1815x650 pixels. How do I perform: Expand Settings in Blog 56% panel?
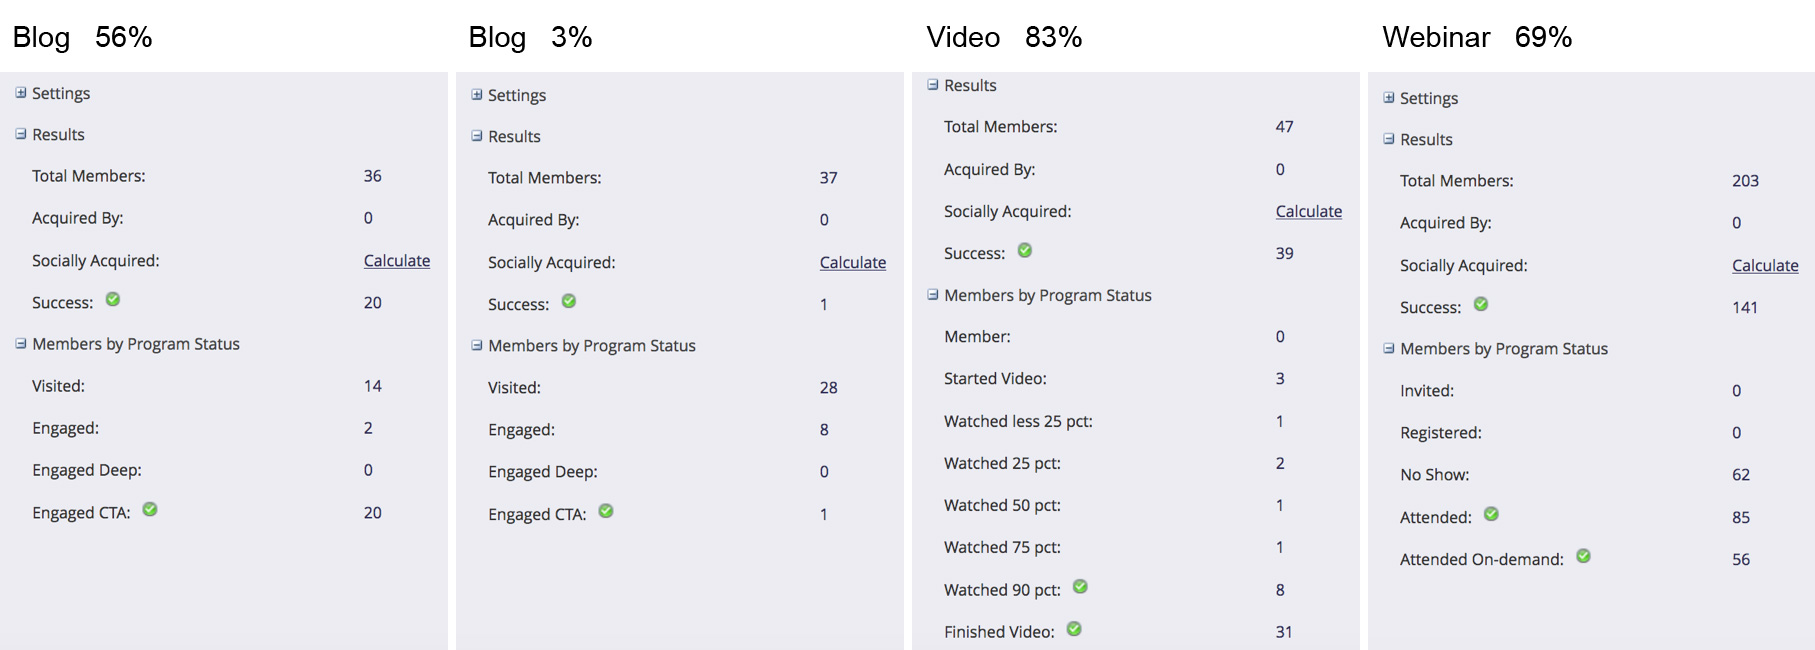[x=21, y=93]
